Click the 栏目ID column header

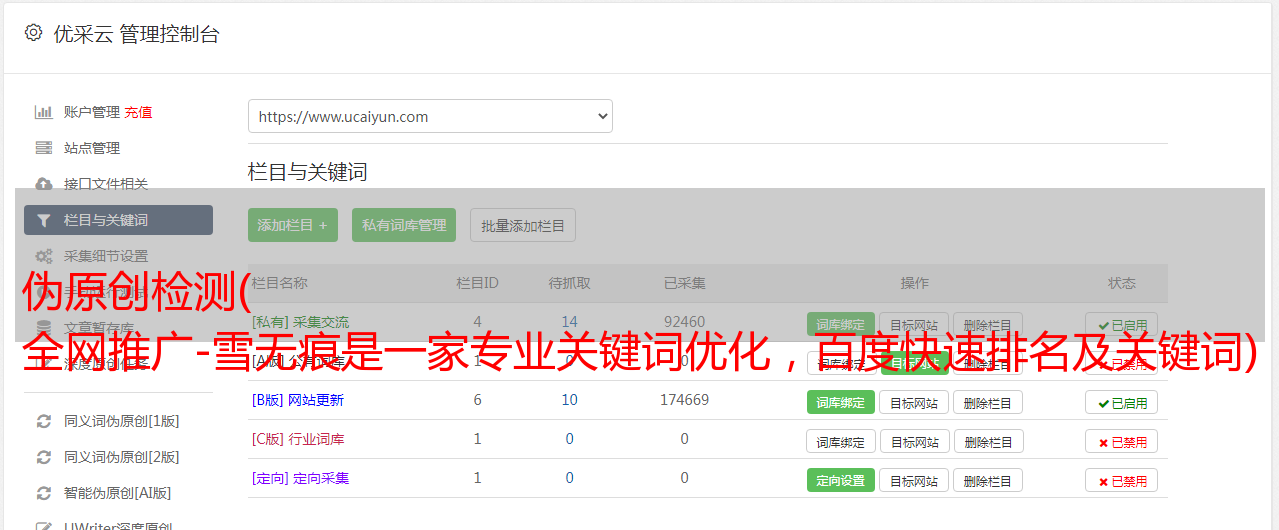point(477,283)
